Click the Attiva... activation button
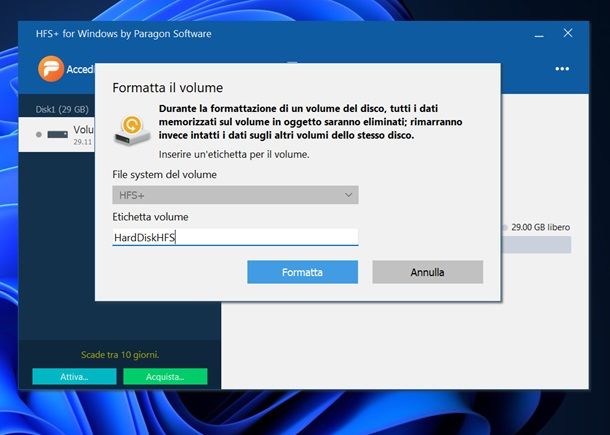The height and width of the screenshot is (435, 610). click(x=74, y=376)
